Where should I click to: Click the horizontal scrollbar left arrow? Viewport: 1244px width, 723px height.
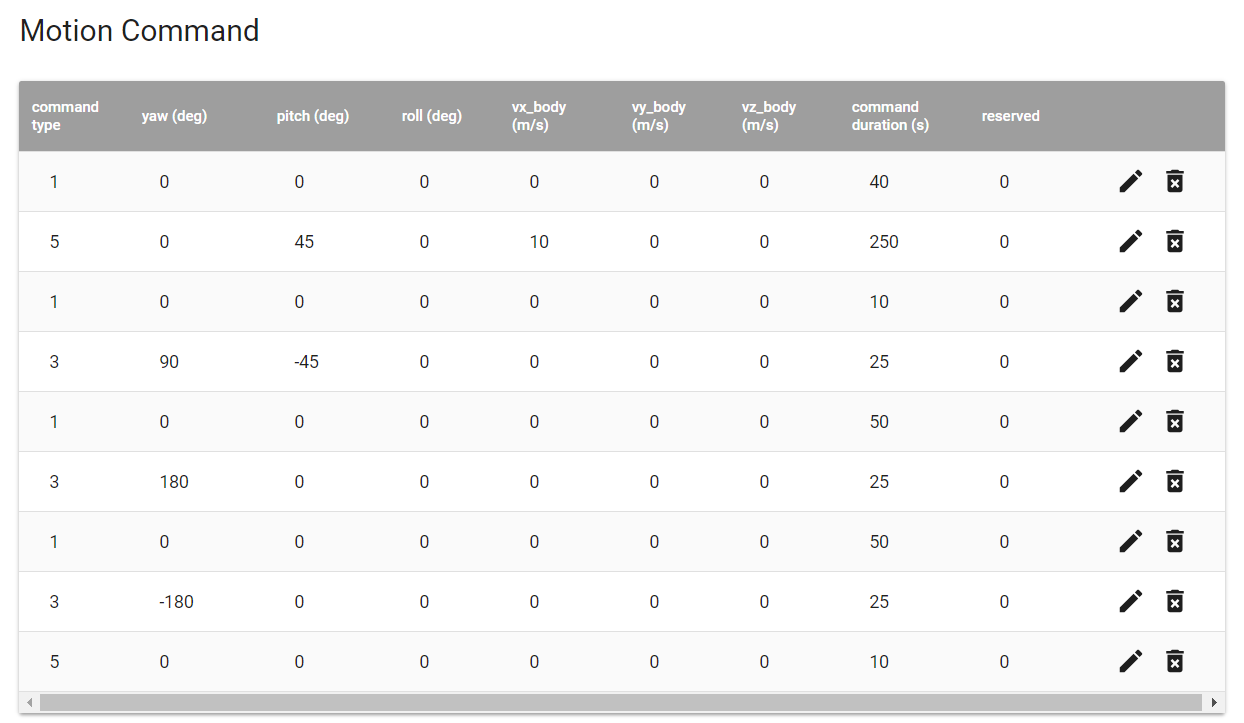(29, 703)
